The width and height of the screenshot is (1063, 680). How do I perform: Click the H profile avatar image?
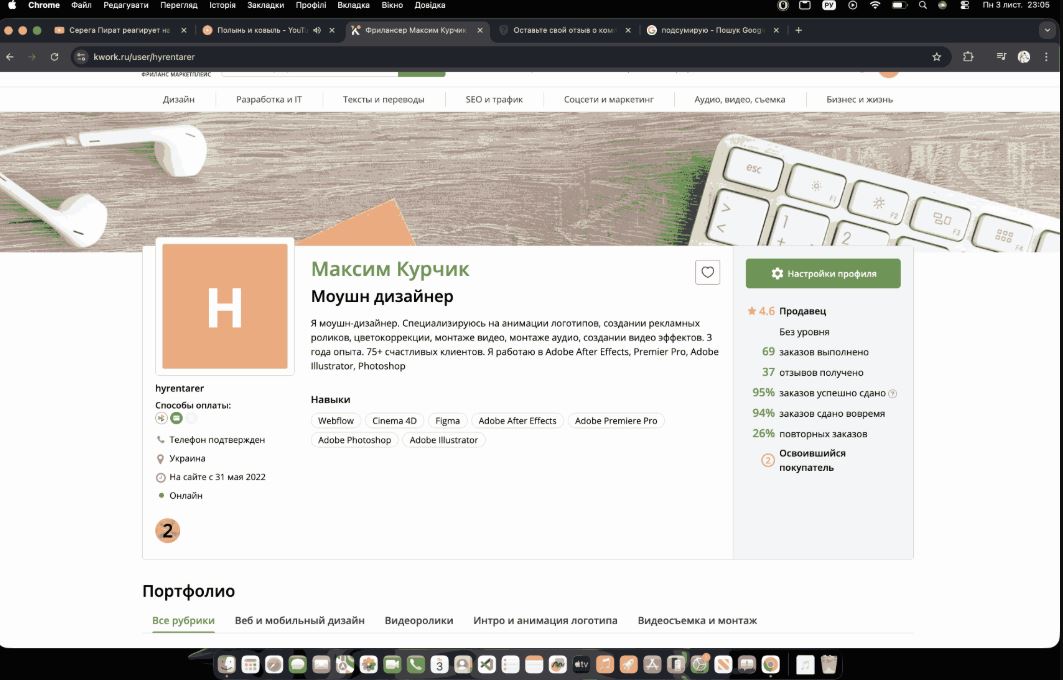224,307
